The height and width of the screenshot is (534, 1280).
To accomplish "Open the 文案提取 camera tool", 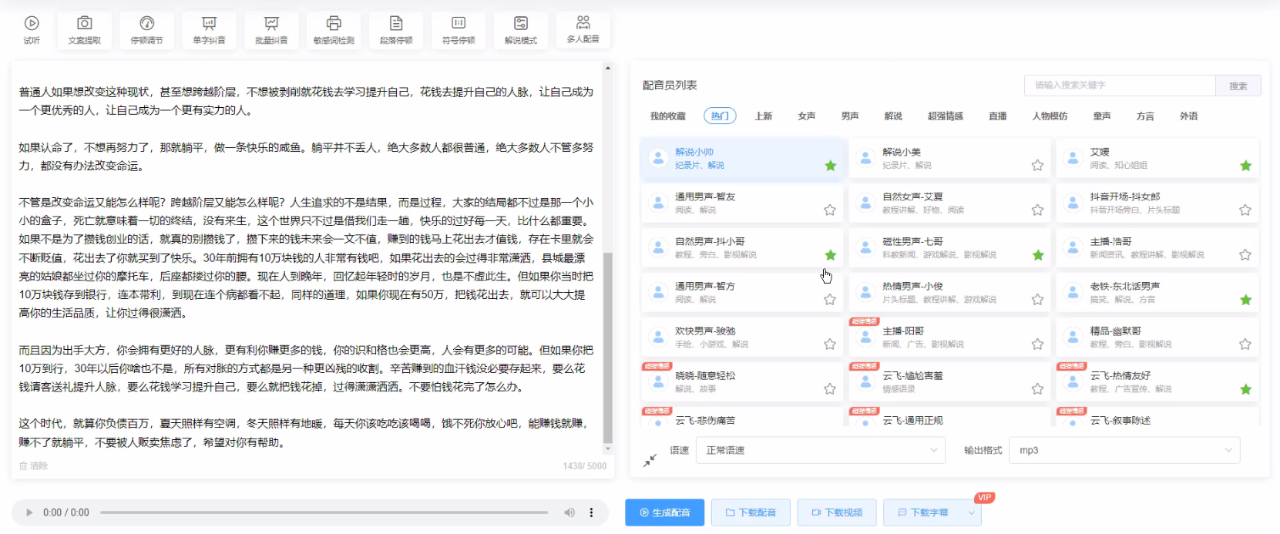I will (84, 24).
